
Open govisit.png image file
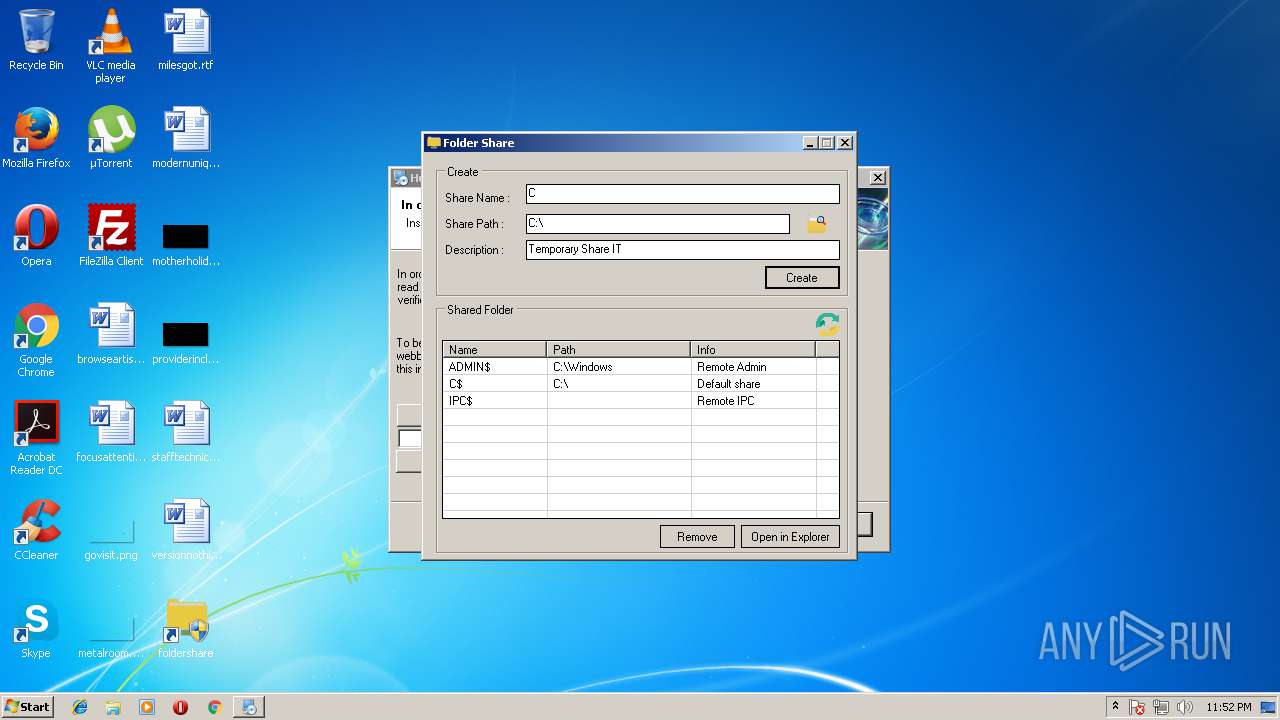[x=110, y=540]
